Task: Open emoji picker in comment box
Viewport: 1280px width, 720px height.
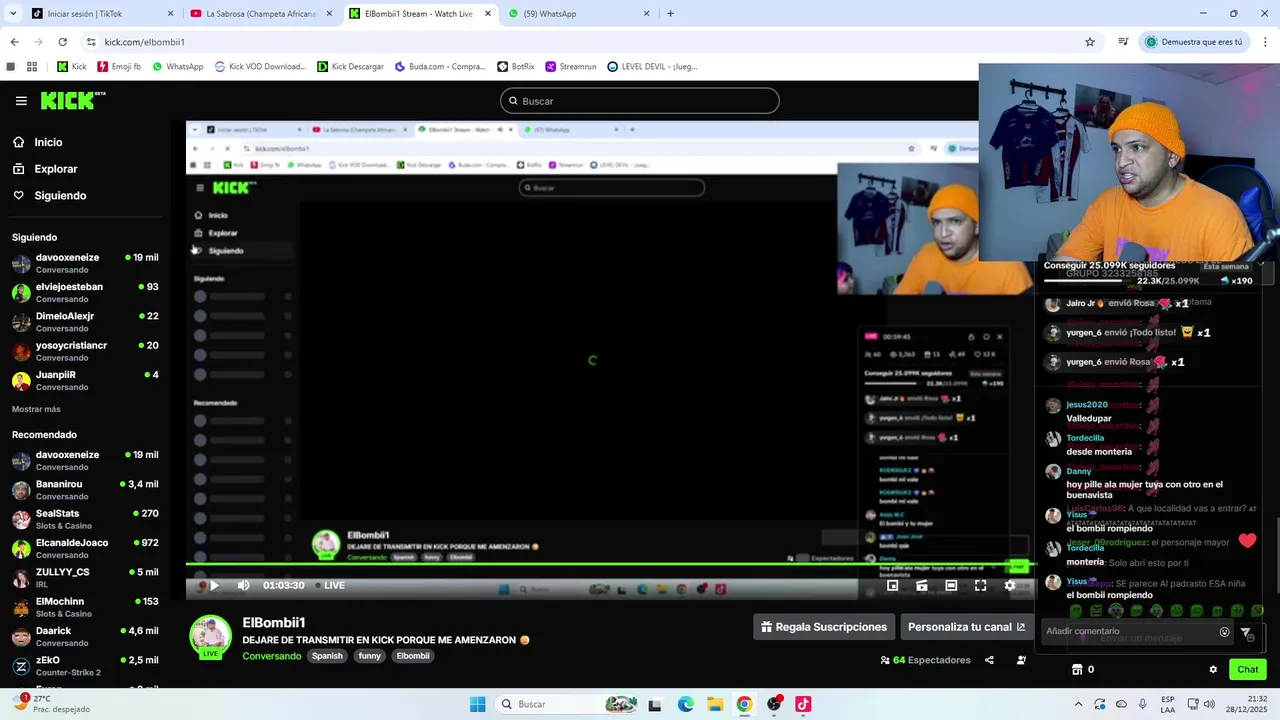Action: [x=1224, y=632]
